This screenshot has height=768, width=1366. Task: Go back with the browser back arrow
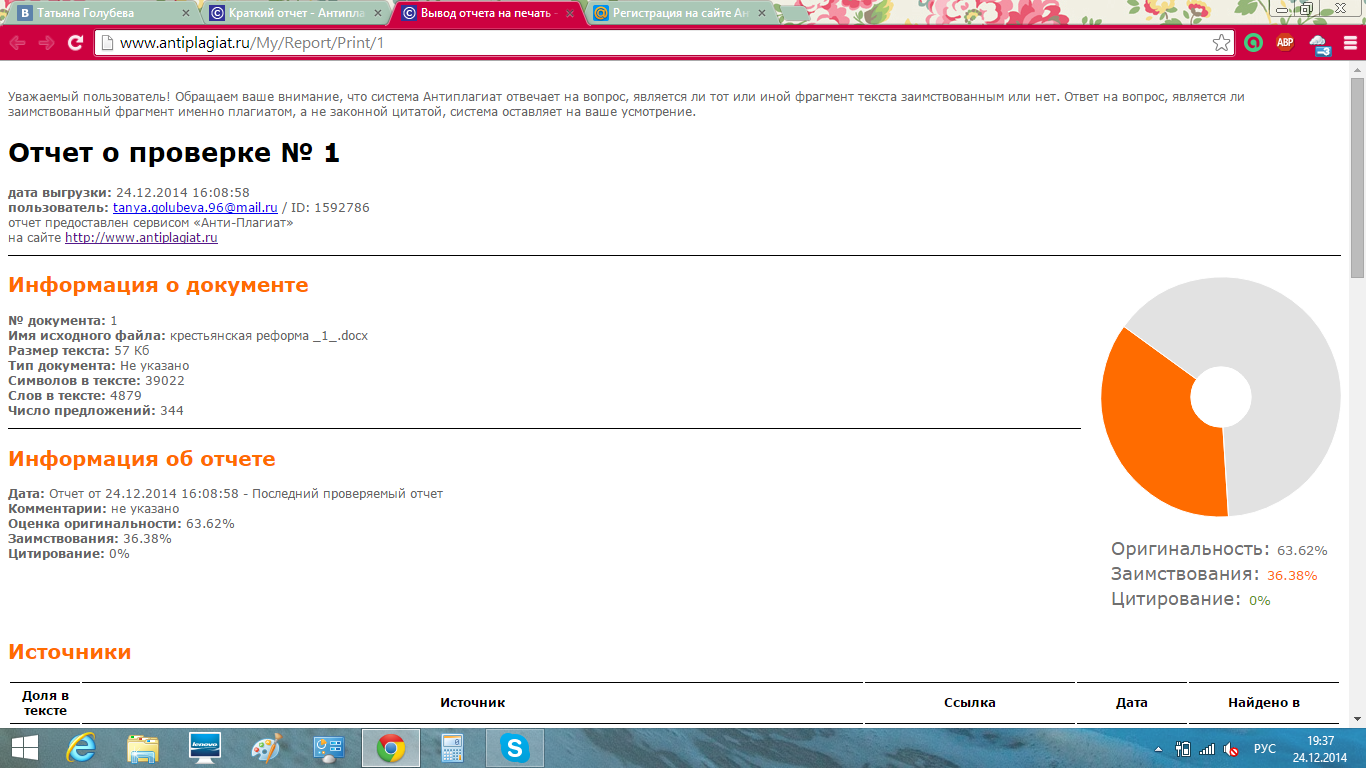pos(17,43)
